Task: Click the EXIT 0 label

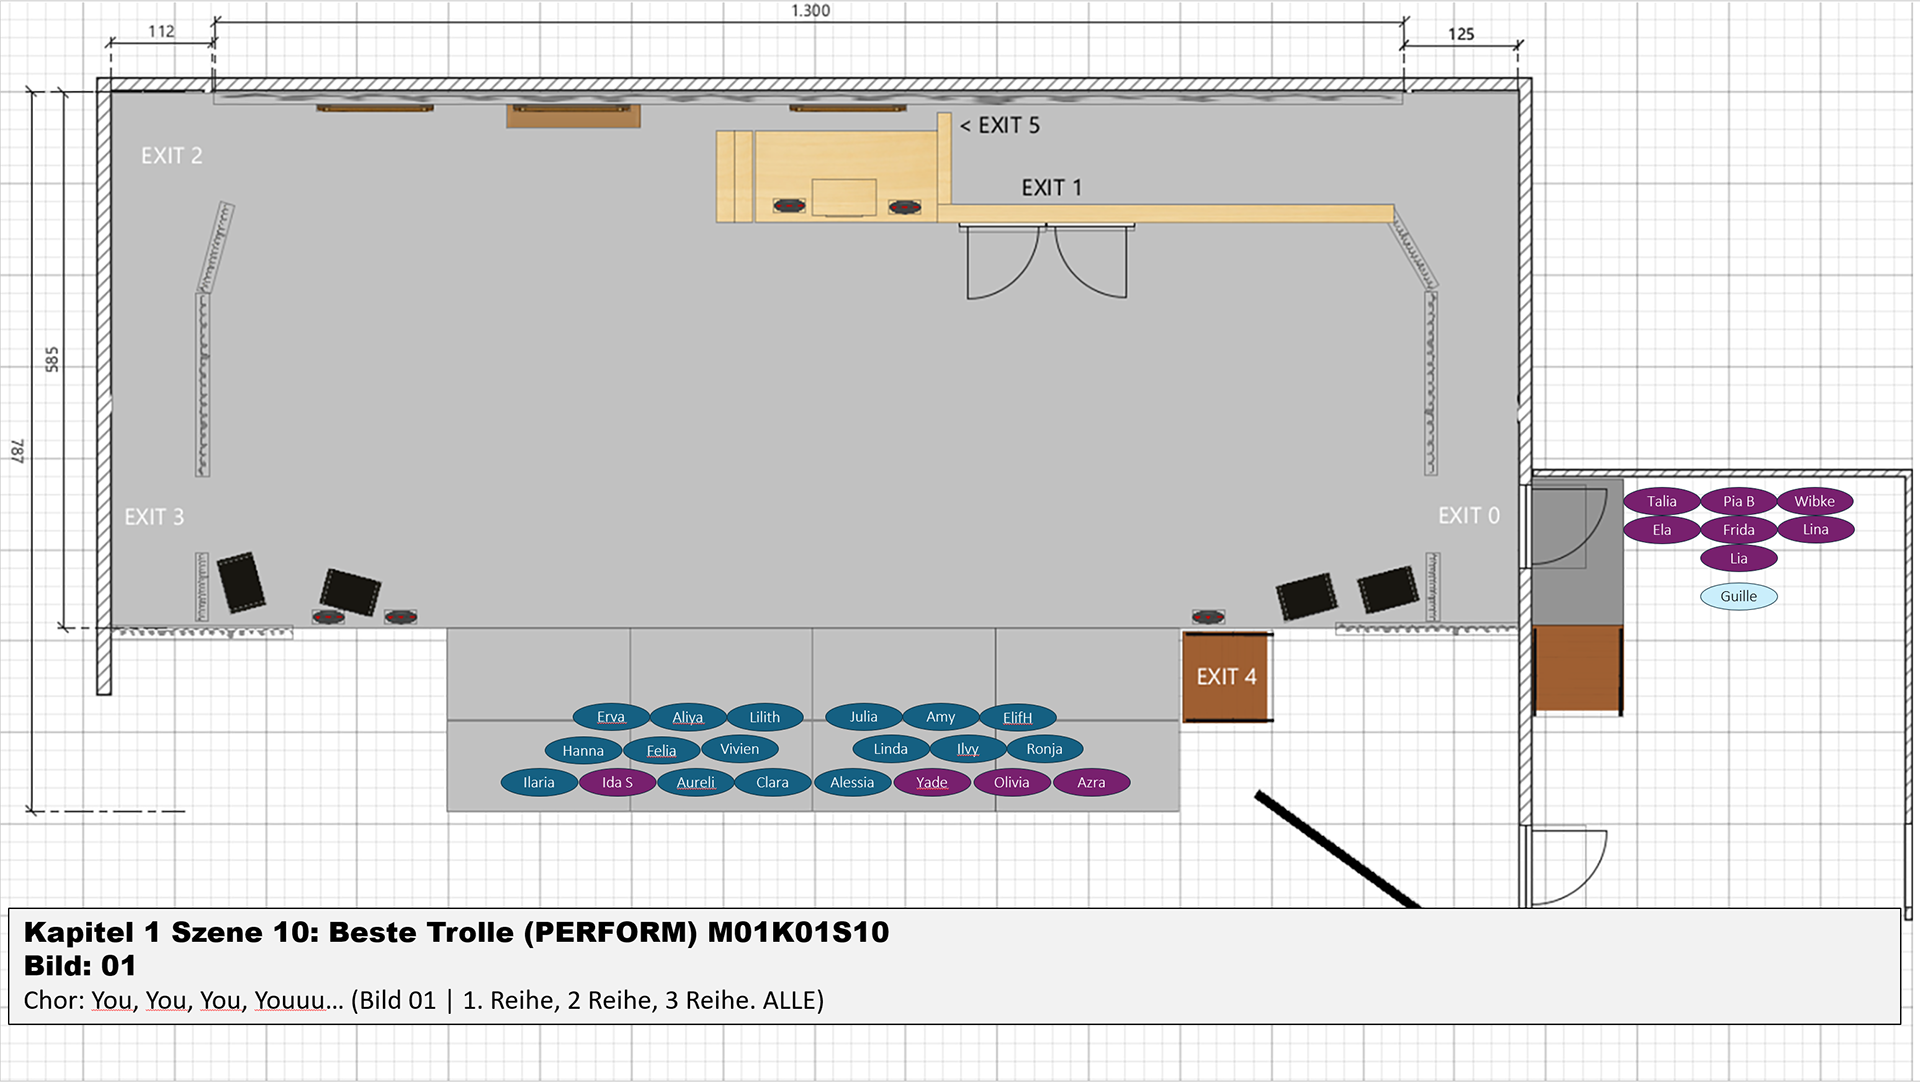Action: [x=1468, y=516]
